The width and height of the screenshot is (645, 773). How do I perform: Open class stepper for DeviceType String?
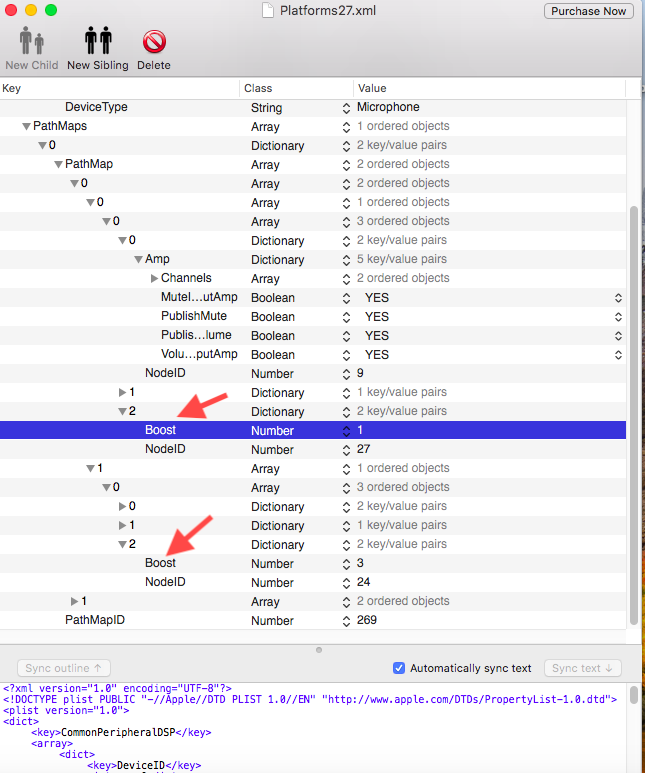tap(346, 108)
